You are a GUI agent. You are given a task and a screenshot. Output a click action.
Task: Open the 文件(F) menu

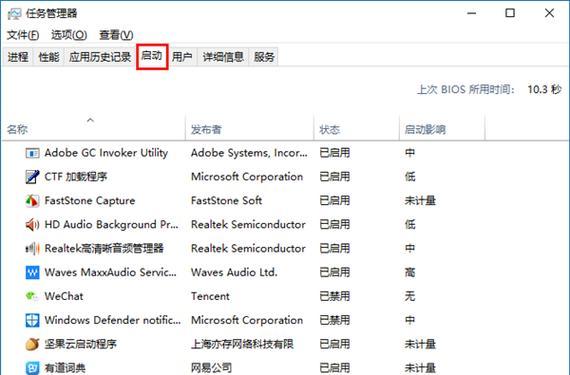(x=23, y=35)
